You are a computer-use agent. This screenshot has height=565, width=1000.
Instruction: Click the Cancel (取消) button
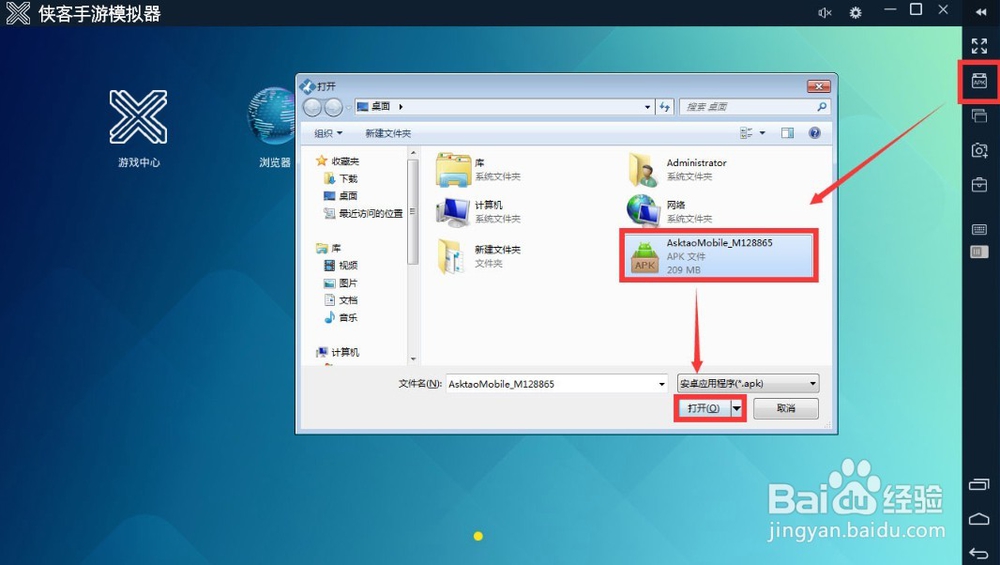pos(786,408)
